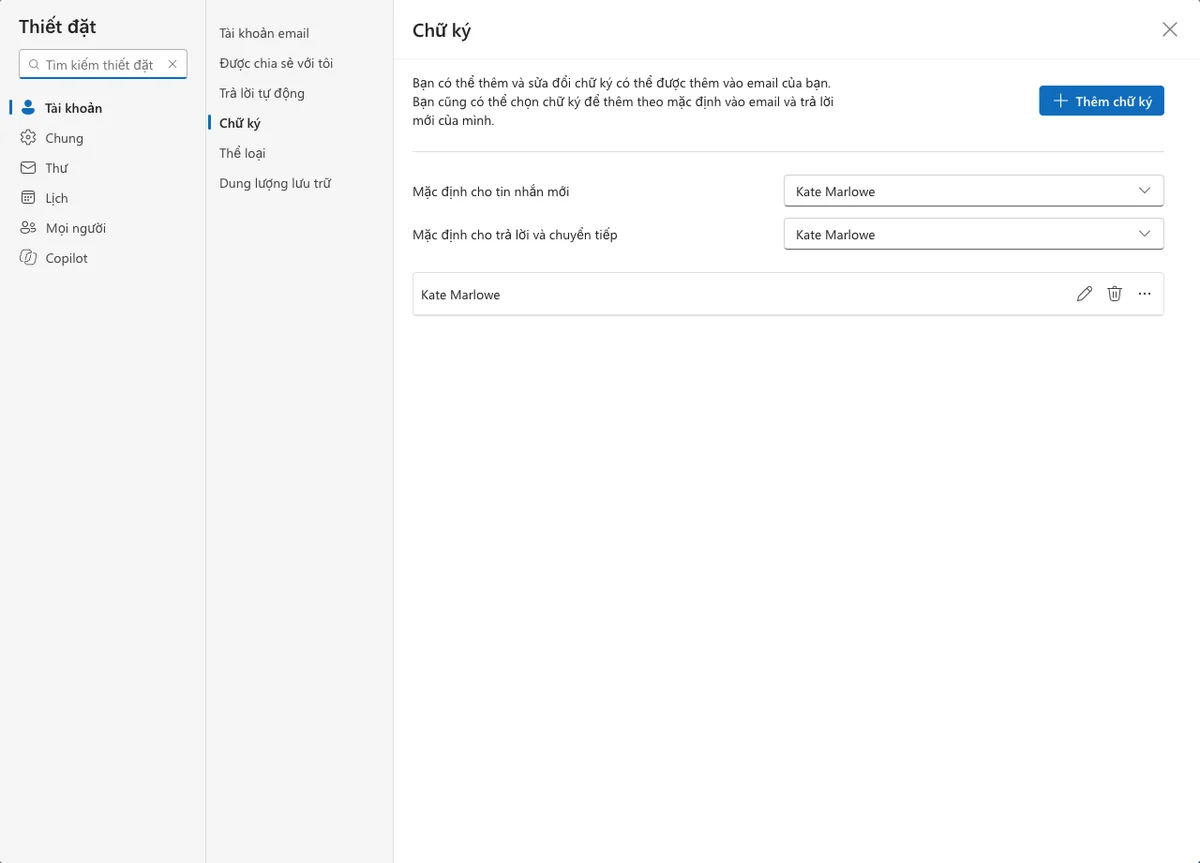Go to Được chia sẻ với tôi

pos(276,63)
